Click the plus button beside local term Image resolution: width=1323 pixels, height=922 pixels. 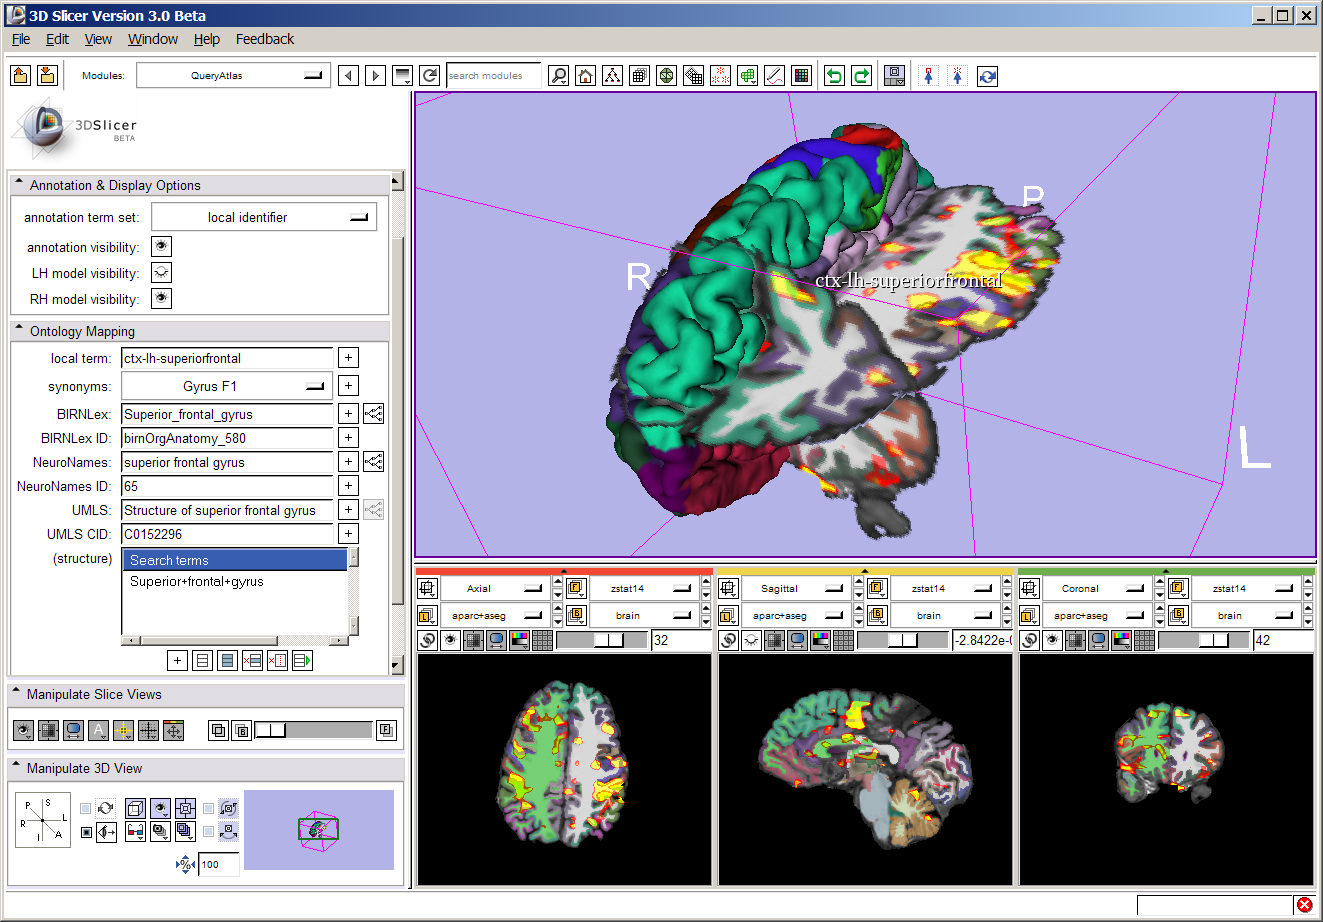tap(348, 358)
